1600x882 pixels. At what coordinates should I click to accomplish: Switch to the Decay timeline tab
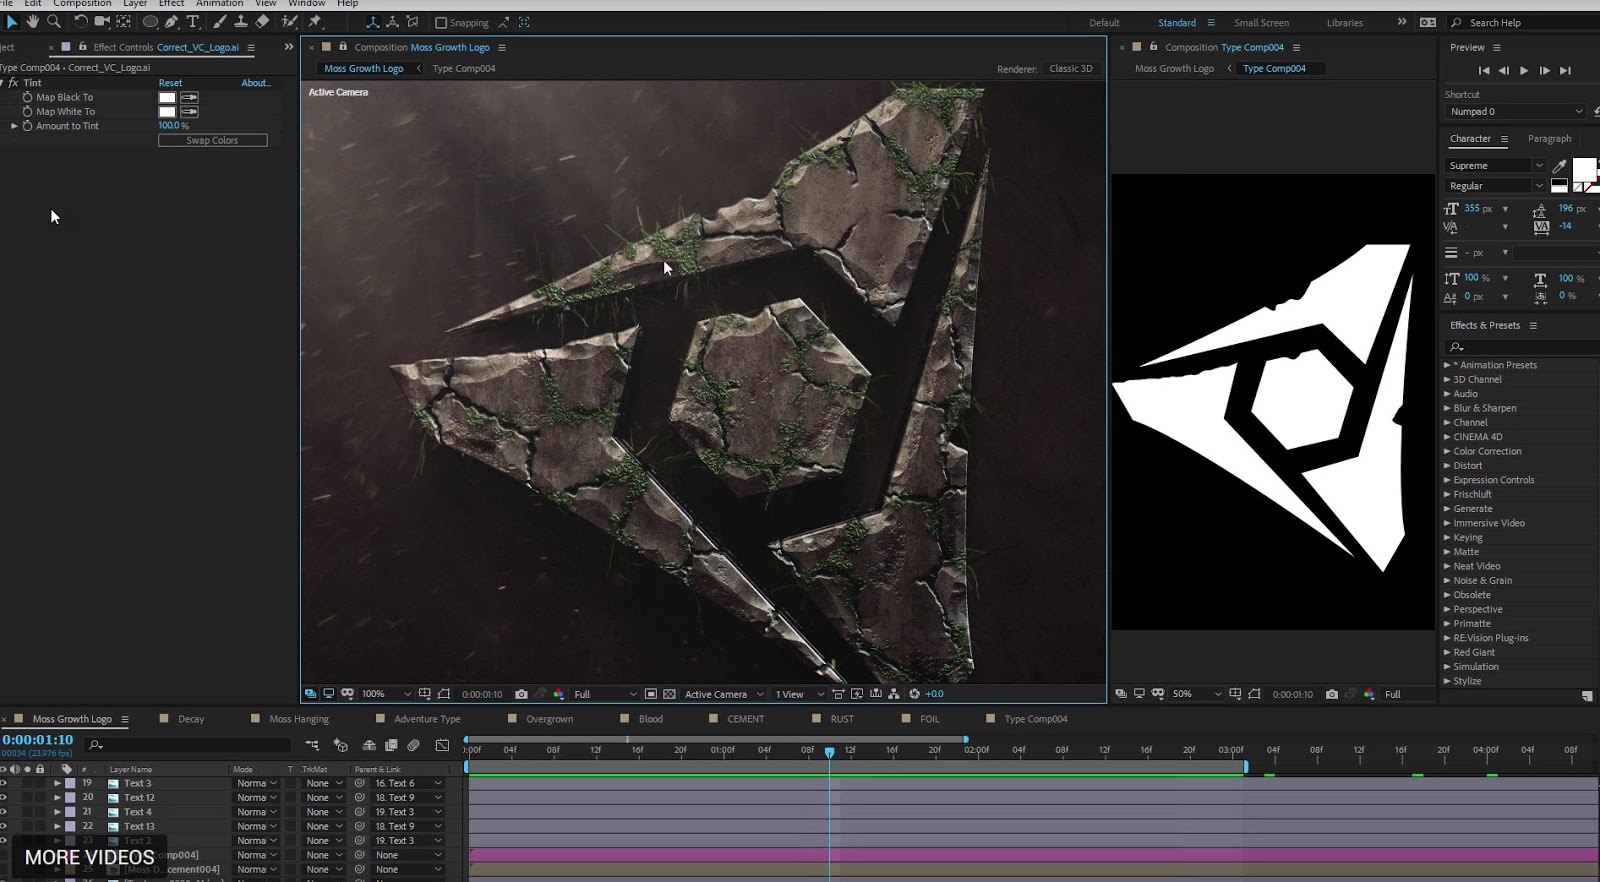click(191, 719)
